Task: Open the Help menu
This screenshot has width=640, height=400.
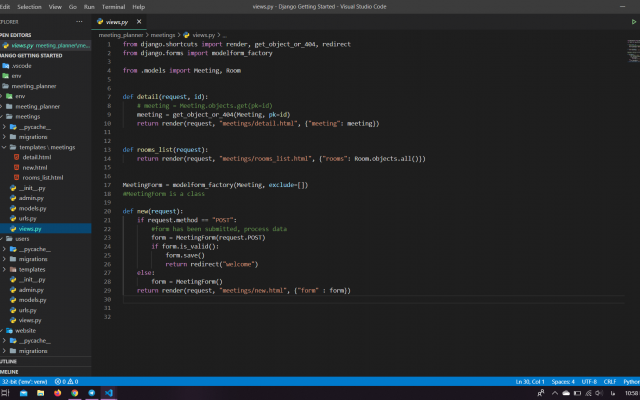Action: coord(138,7)
